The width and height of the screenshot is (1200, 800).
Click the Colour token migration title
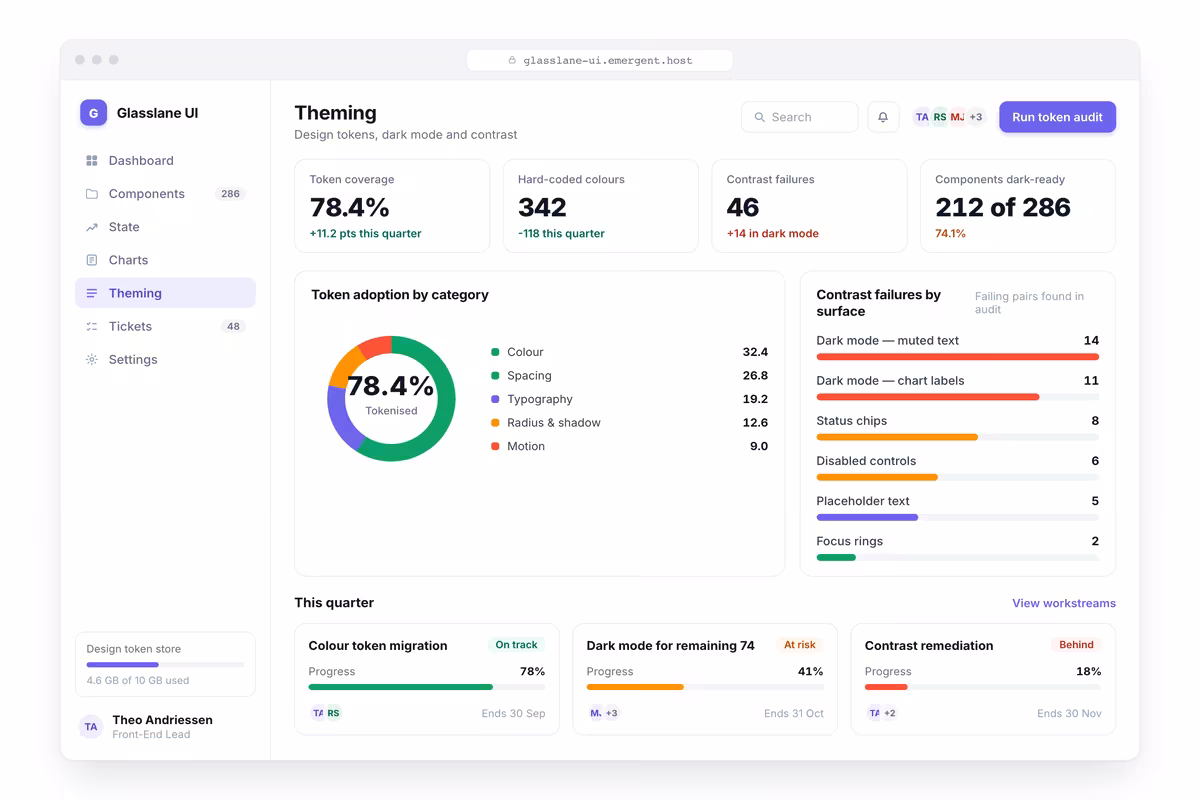pos(378,646)
